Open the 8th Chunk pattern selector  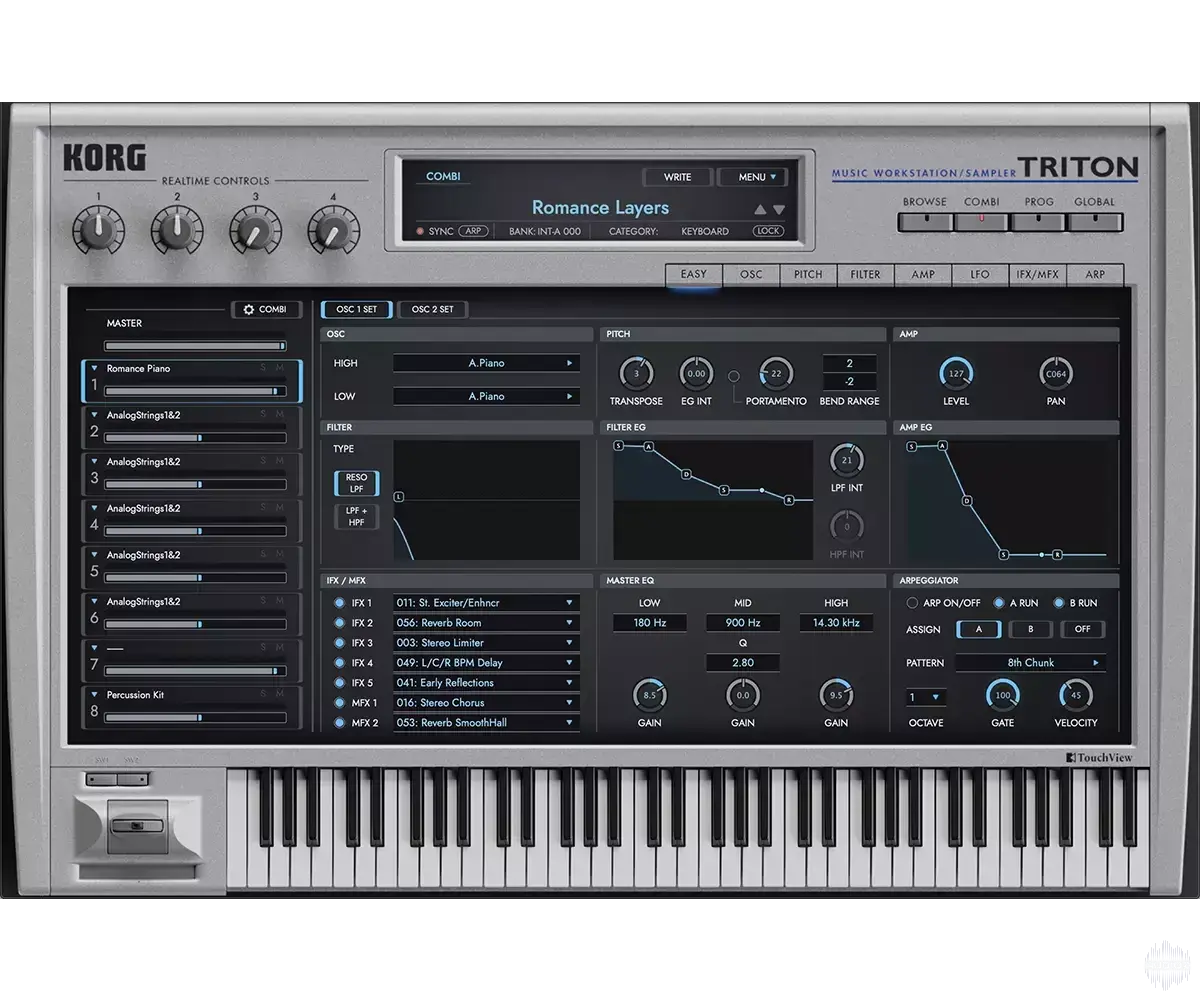click(1030, 663)
